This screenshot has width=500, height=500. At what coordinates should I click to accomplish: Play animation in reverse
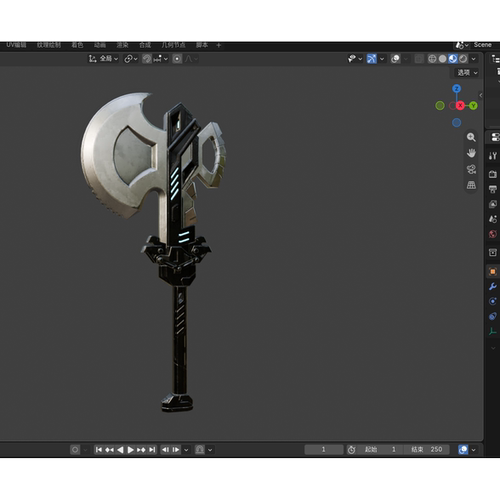120,450
